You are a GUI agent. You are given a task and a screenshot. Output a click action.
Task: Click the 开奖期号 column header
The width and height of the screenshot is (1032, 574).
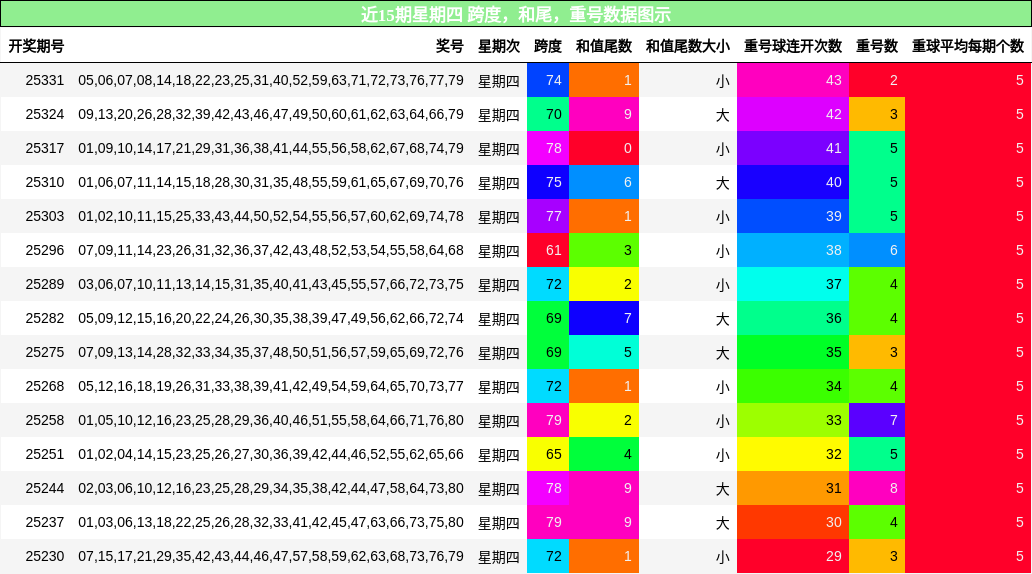(36, 46)
